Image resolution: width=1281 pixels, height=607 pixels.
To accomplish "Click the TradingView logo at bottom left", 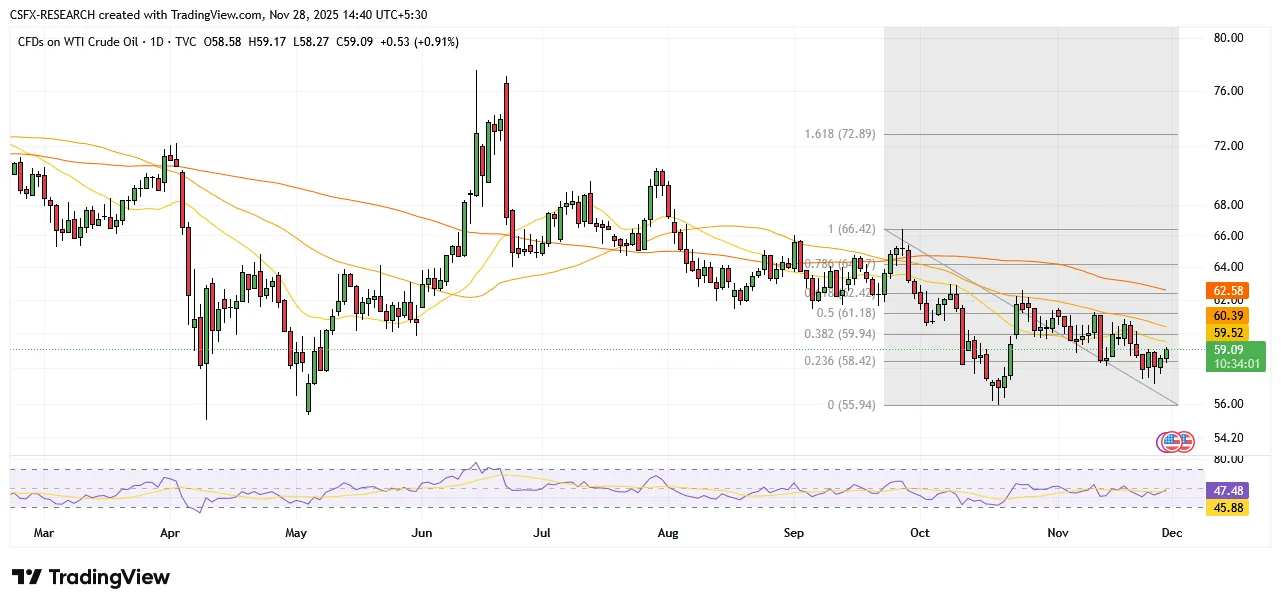I will tap(91, 578).
